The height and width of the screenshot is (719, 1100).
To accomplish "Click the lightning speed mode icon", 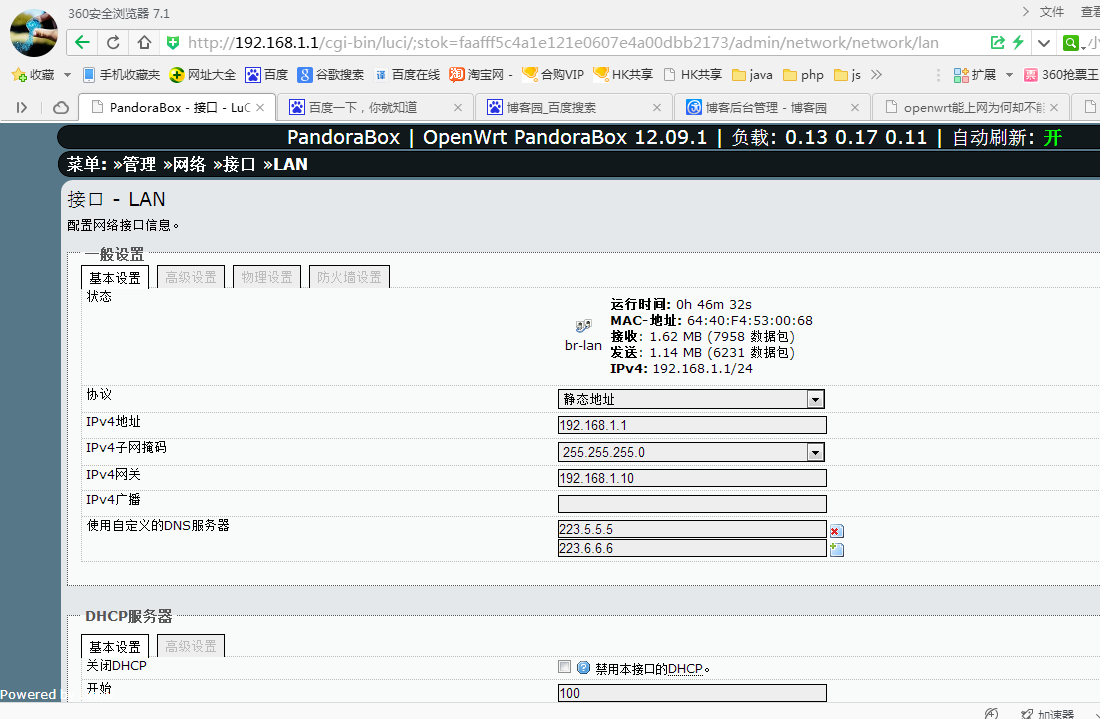I will 1018,43.
